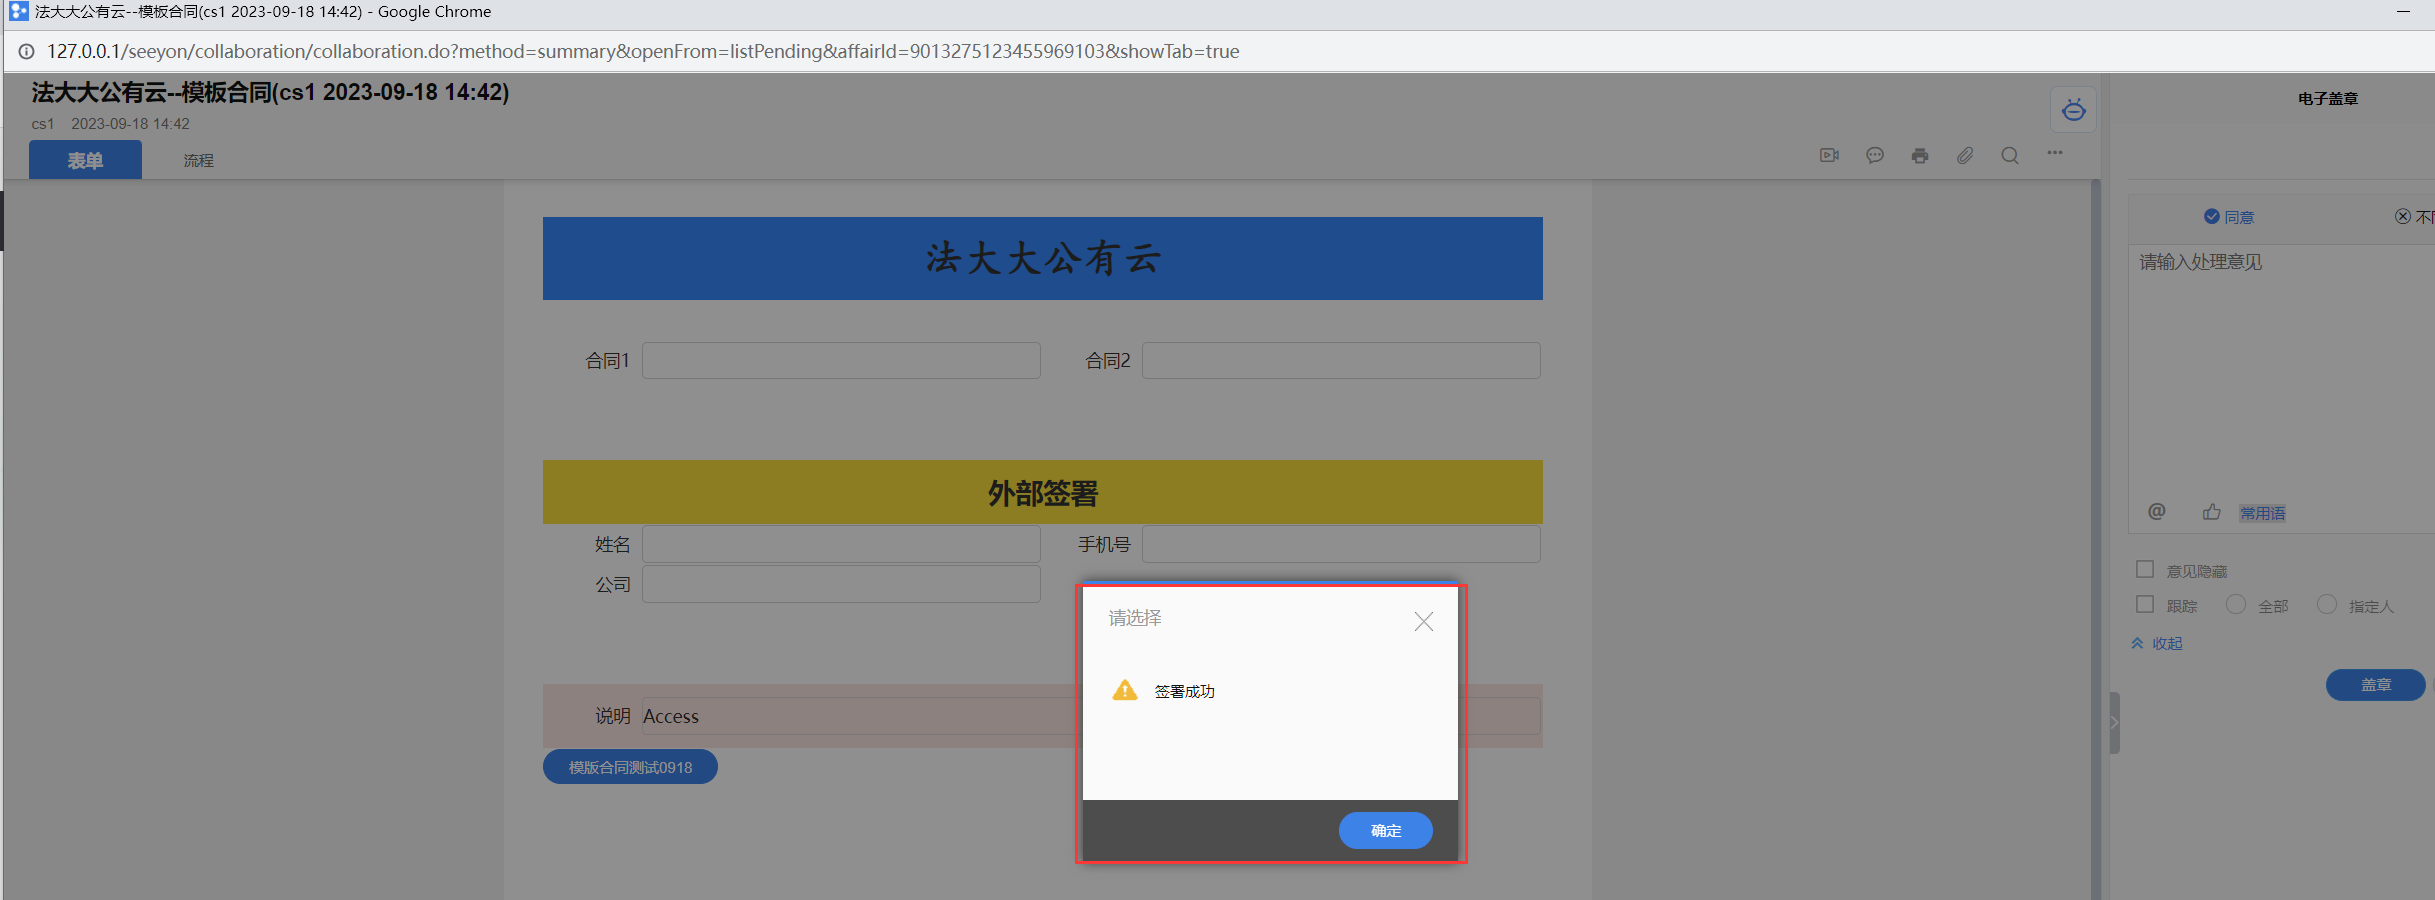Click the 电子盖章 panel heading
The width and height of the screenshot is (2435, 900).
click(x=2328, y=98)
